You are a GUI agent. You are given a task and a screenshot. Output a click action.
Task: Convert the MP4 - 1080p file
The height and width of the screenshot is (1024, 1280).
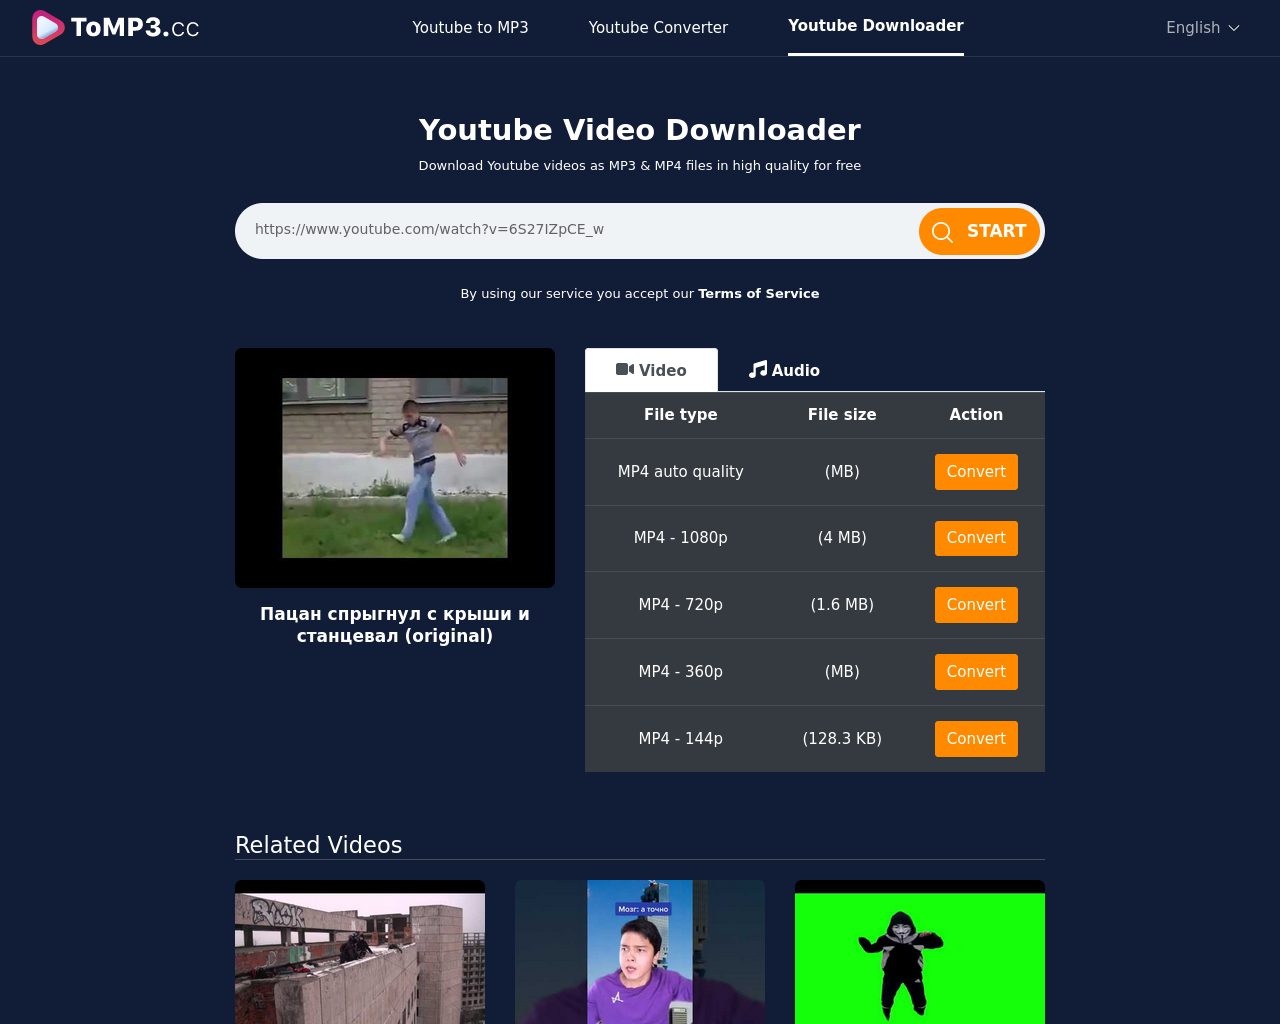[976, 538]
